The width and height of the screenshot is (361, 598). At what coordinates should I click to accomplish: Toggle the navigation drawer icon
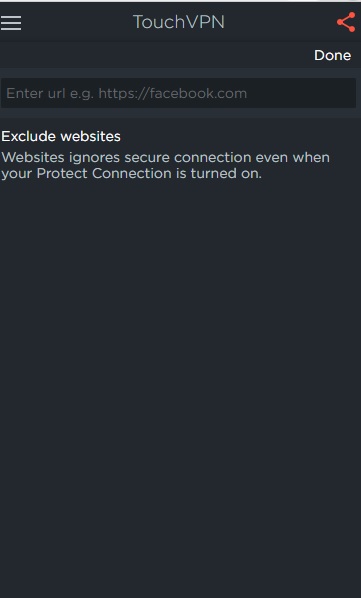[x=11, y=23]
